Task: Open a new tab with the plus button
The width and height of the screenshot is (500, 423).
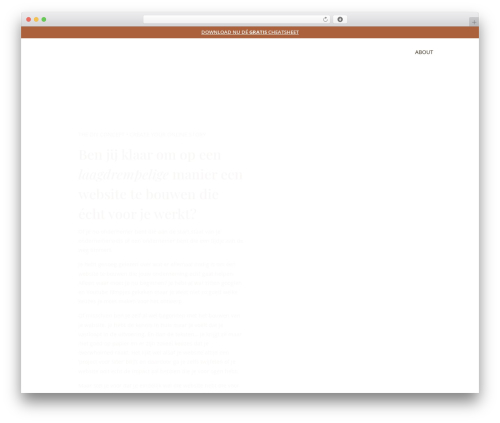Action: tap(474, 22)
